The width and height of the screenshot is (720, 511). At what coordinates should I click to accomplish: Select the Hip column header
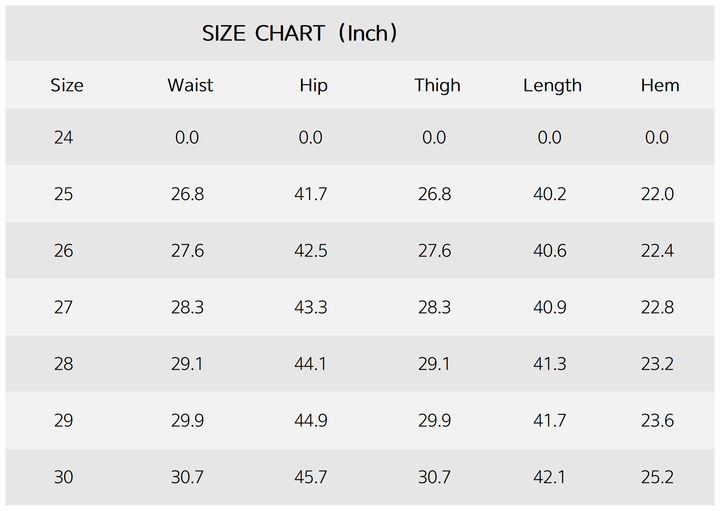tap(313, 86)
